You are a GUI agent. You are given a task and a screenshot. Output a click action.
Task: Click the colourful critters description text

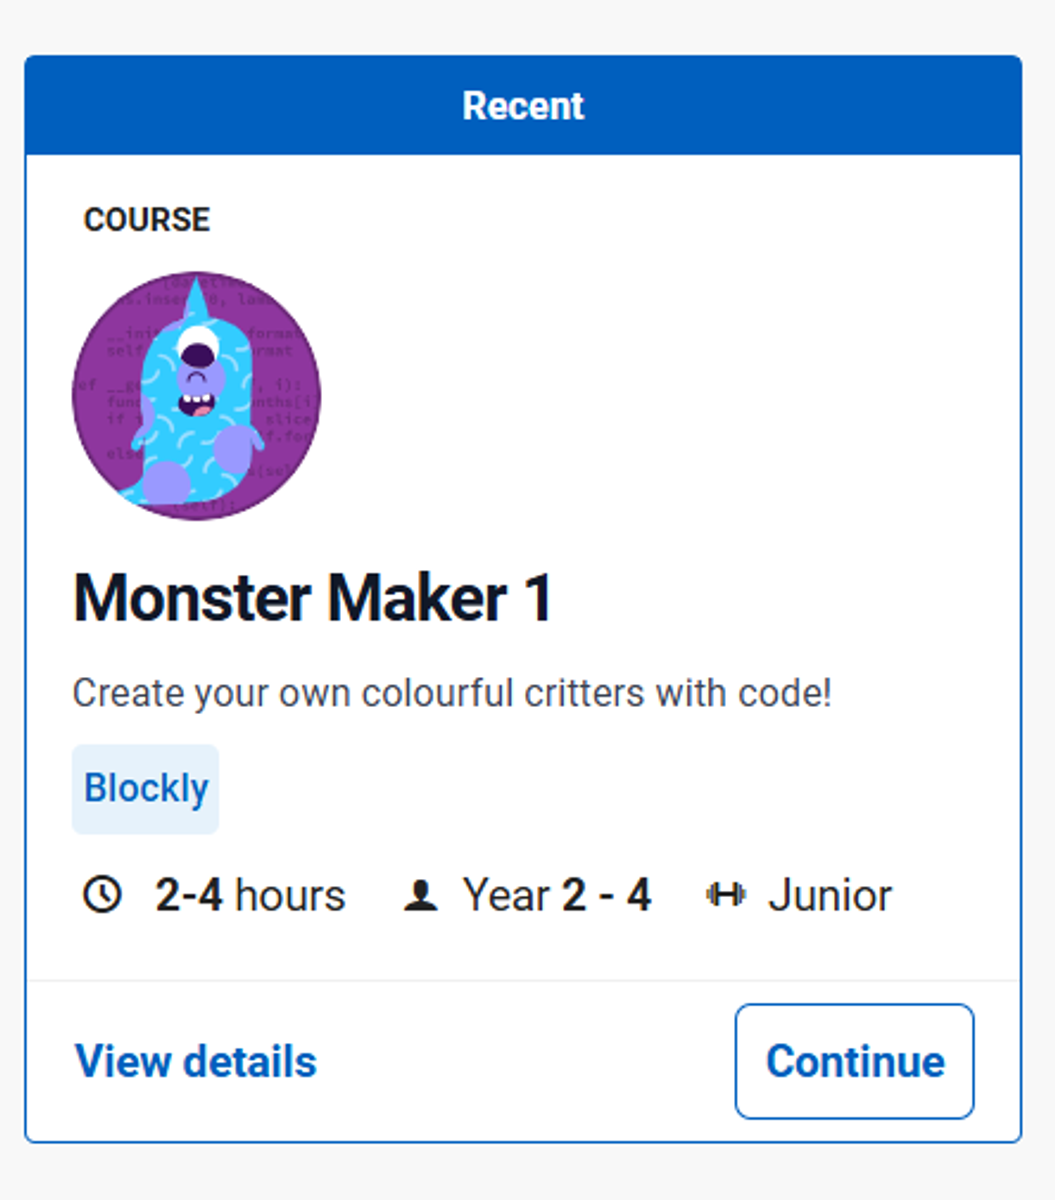click(452, 693)
